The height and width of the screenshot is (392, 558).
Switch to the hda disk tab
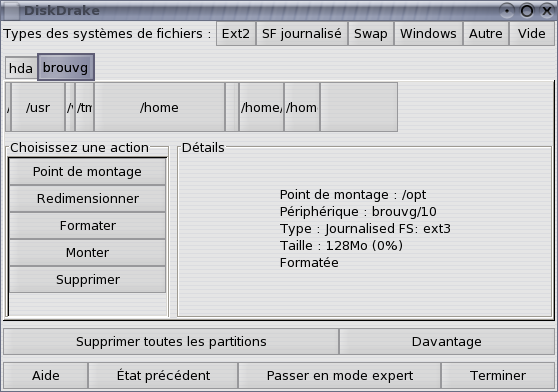point(21,68)
